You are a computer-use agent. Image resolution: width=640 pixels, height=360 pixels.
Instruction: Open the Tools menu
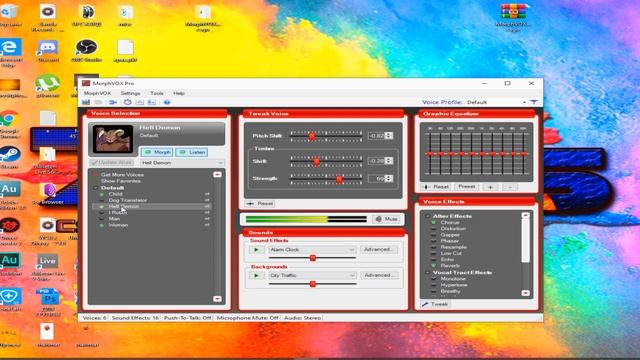pyautogui.click(x=157, y=93)
